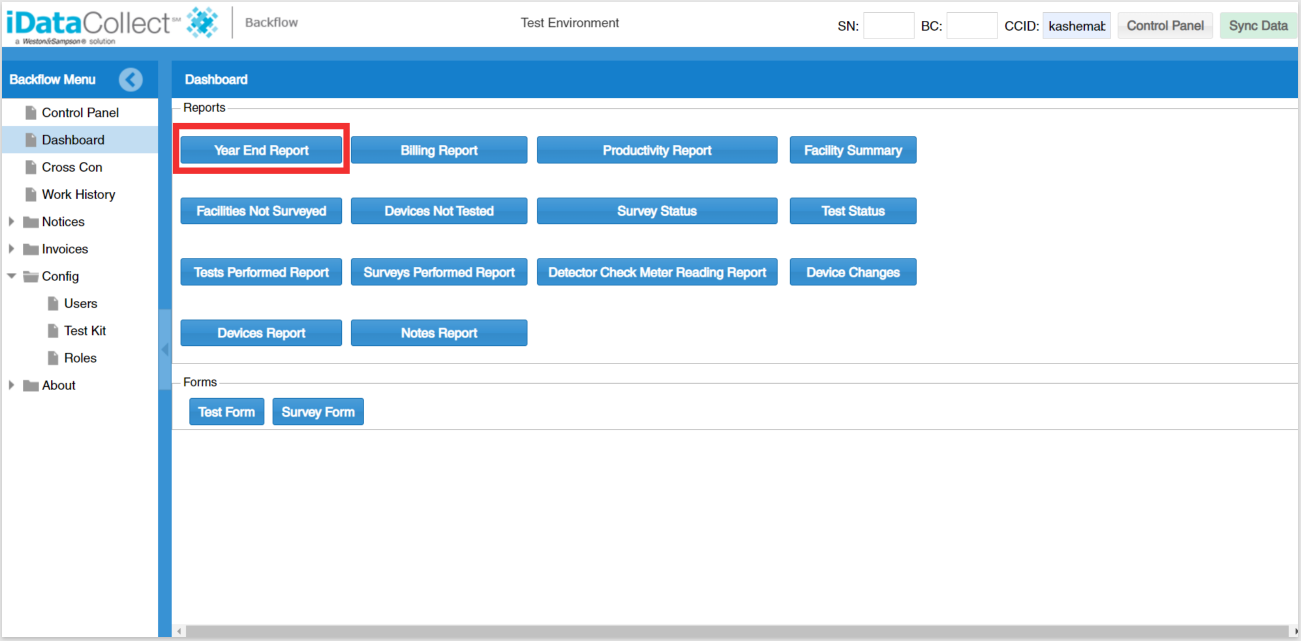Open the Detector Check Meter Reading Report

point(657,272)
